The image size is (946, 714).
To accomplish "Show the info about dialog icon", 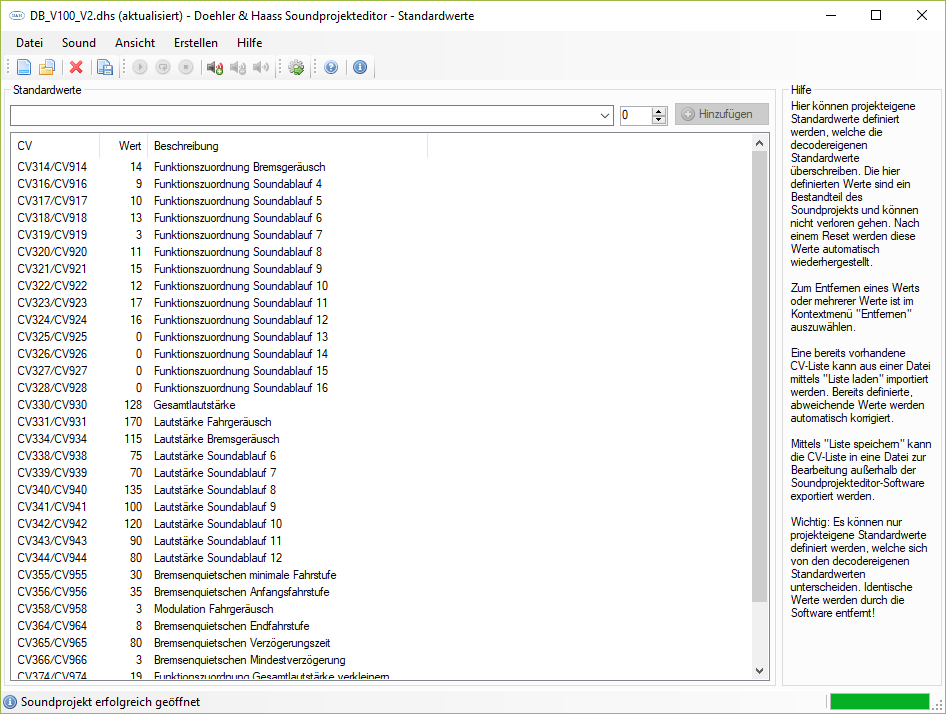I will (x=360, y=67).
